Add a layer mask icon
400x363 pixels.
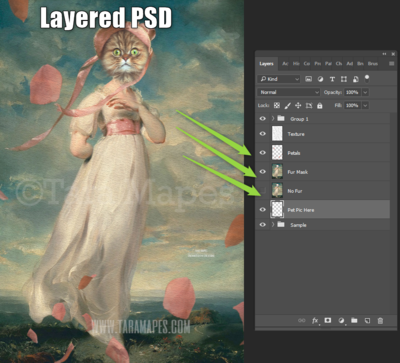[x=328, y=320]
